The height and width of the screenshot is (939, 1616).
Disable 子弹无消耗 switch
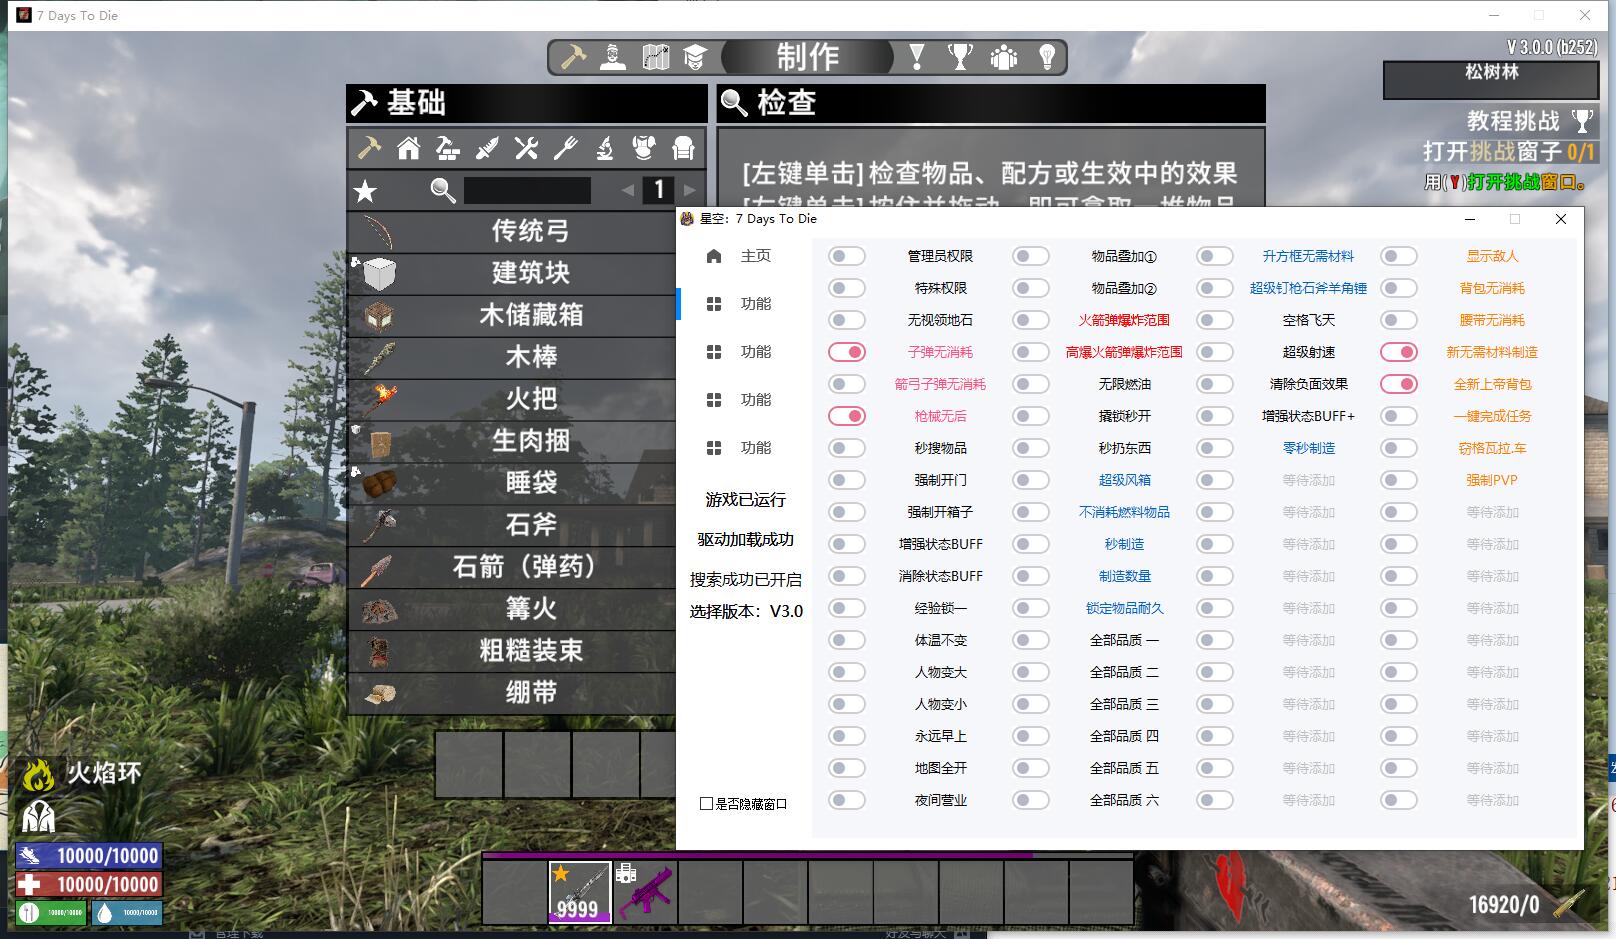847,352
